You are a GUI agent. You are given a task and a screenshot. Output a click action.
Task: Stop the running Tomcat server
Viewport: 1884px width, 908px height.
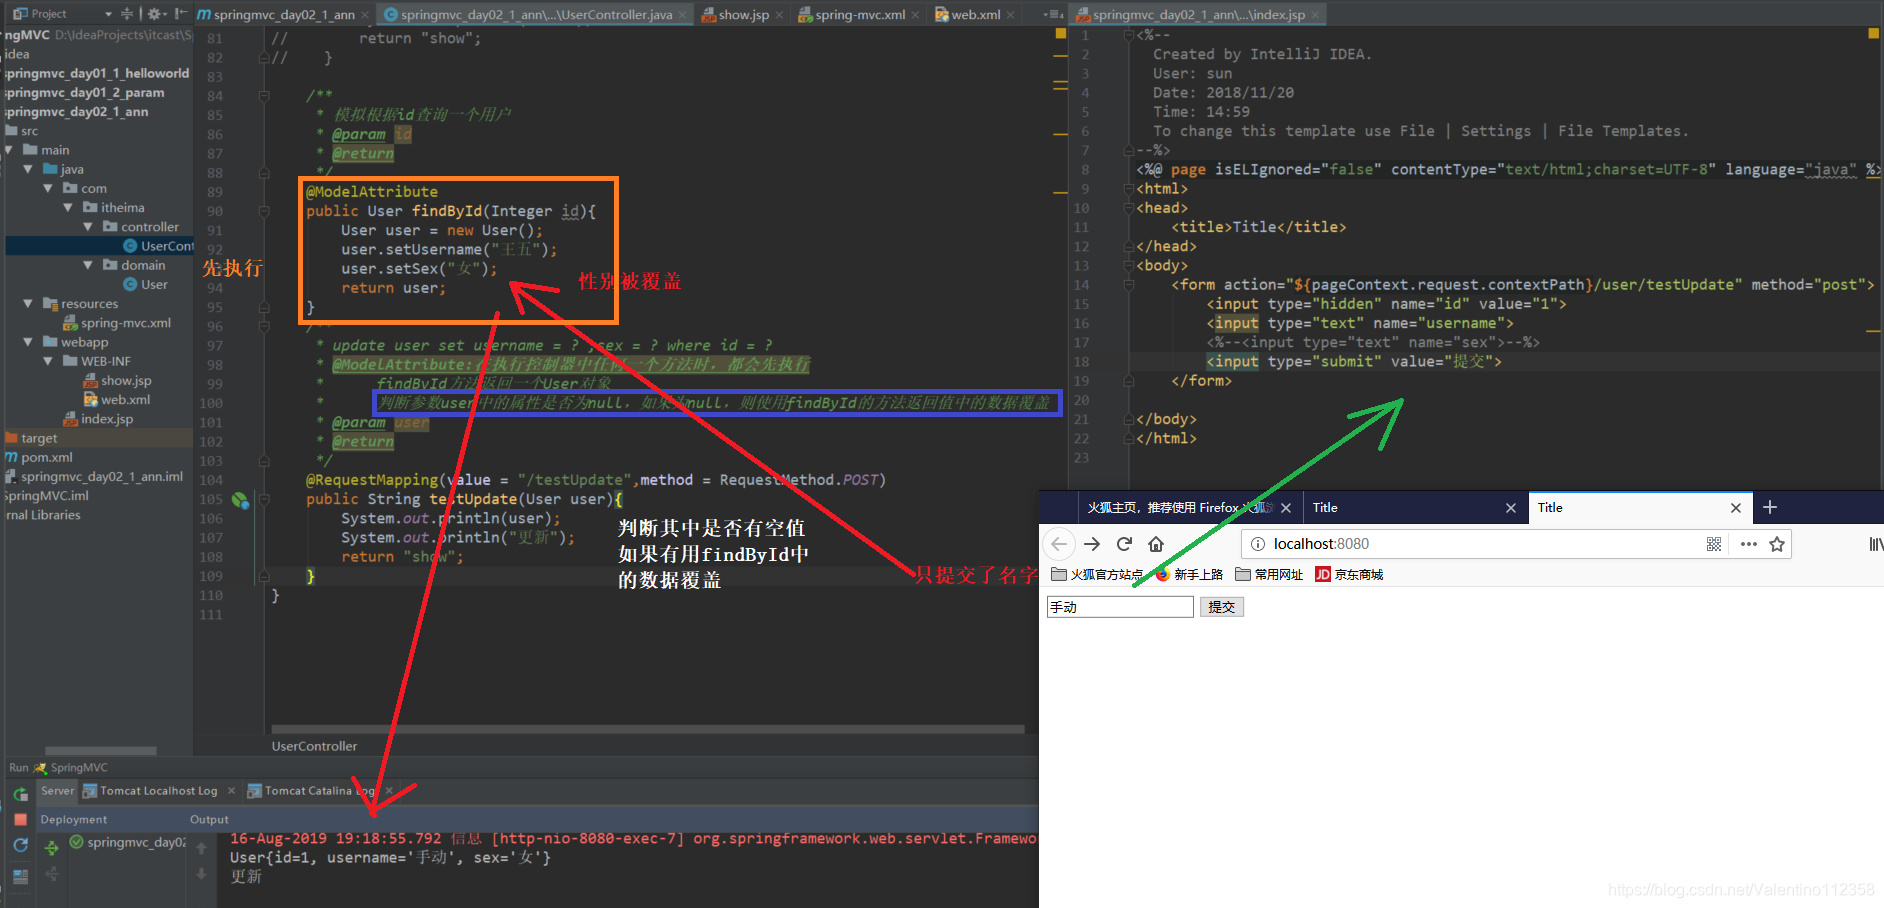coord(20,819)
